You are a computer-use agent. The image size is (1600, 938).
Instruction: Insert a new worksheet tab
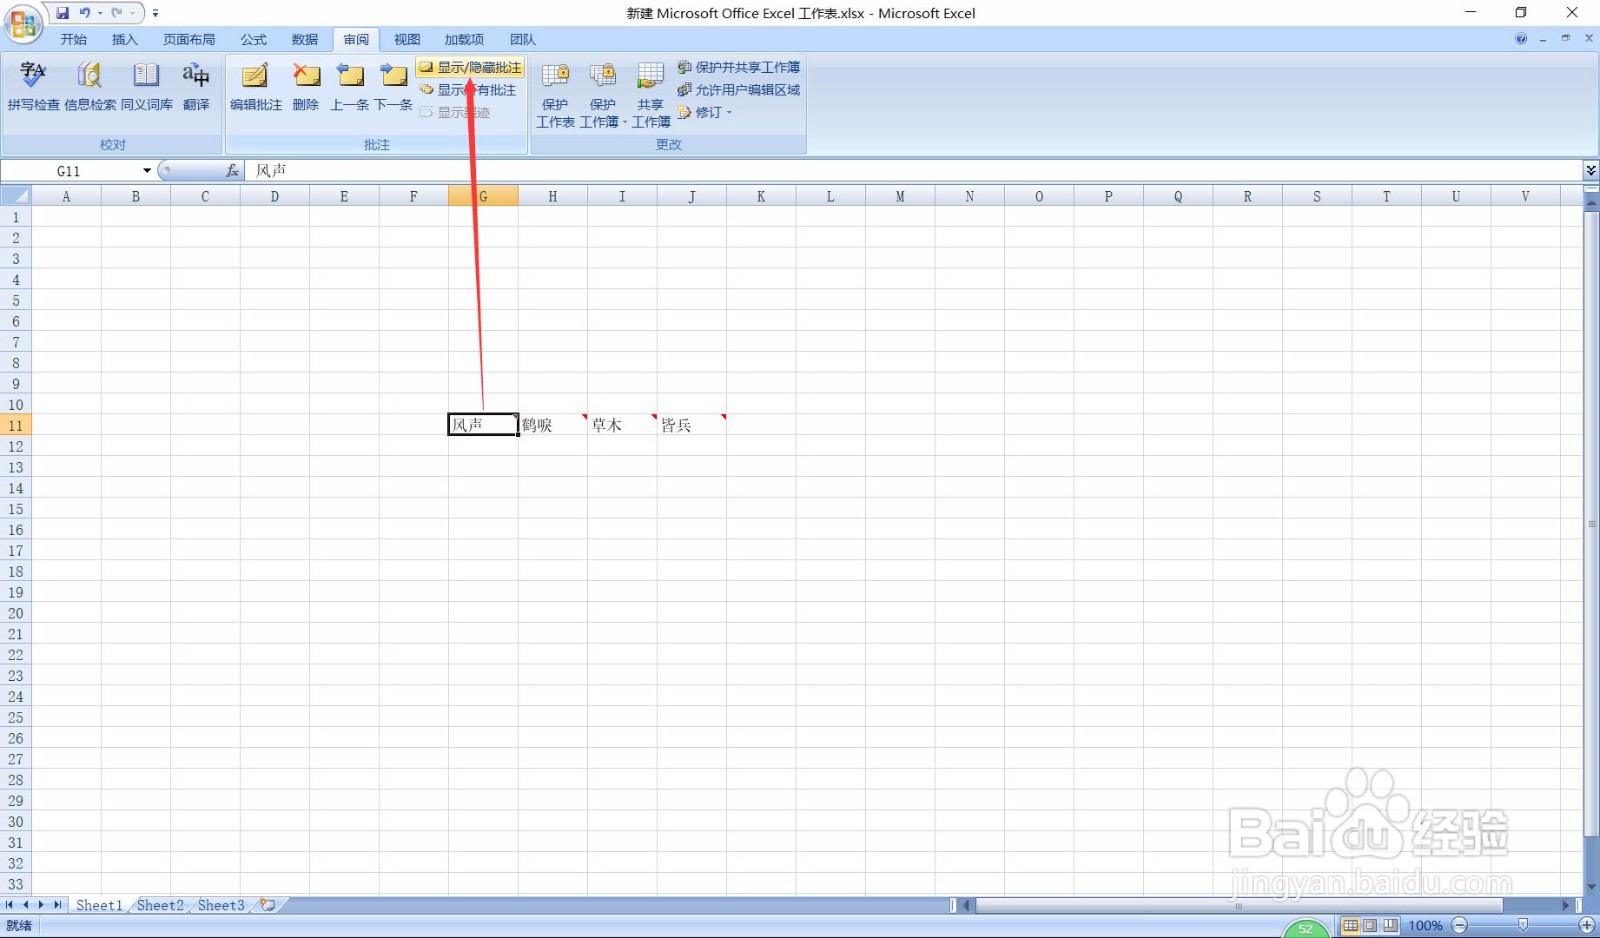(x=268, y=905)
